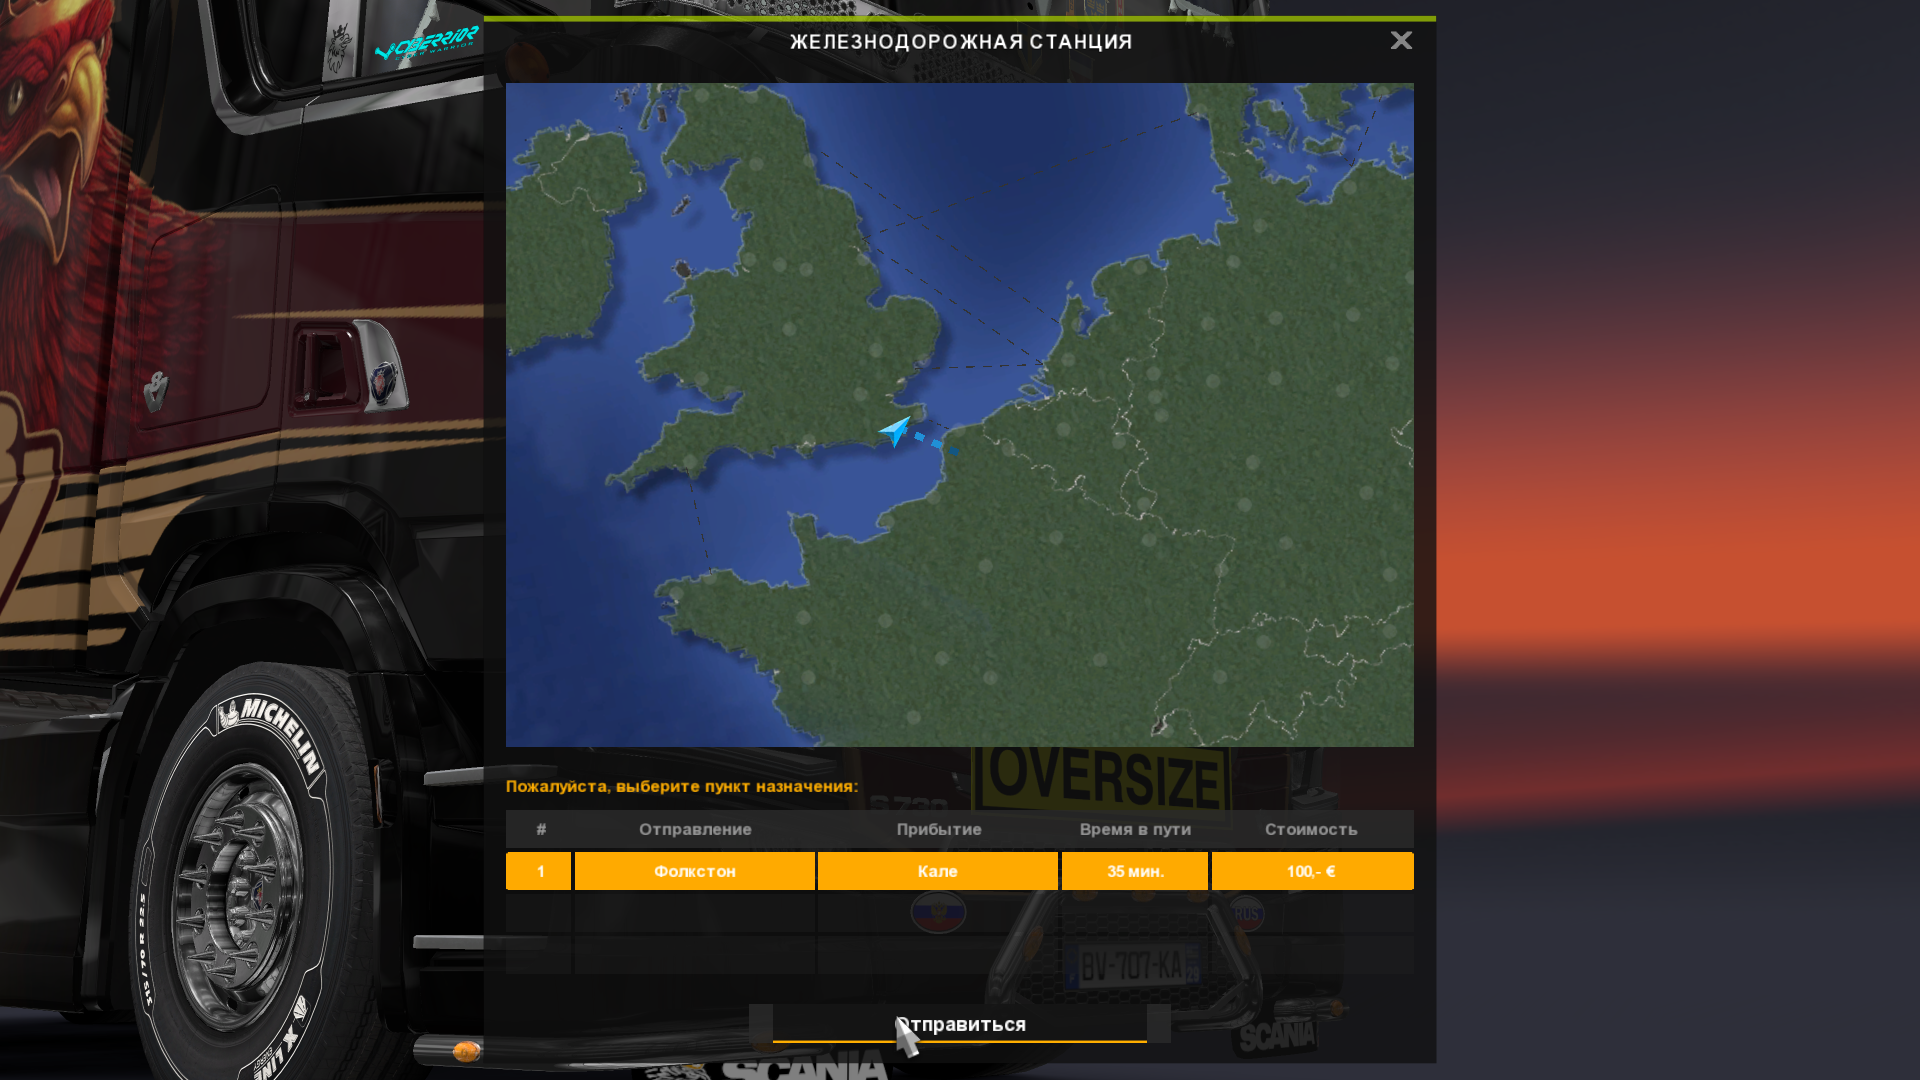Click the # column header
This screenshot has height=1080, width=1920.
click(541, 829)
